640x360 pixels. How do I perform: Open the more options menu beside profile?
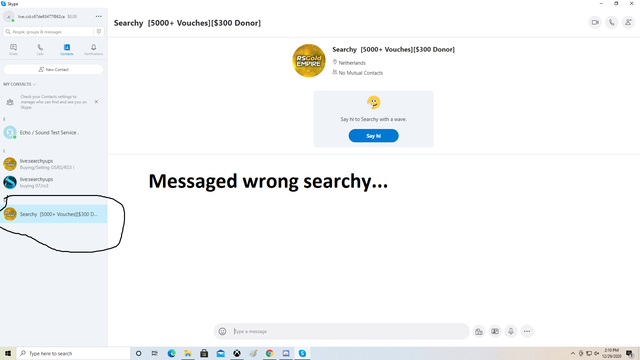point(99,16)
